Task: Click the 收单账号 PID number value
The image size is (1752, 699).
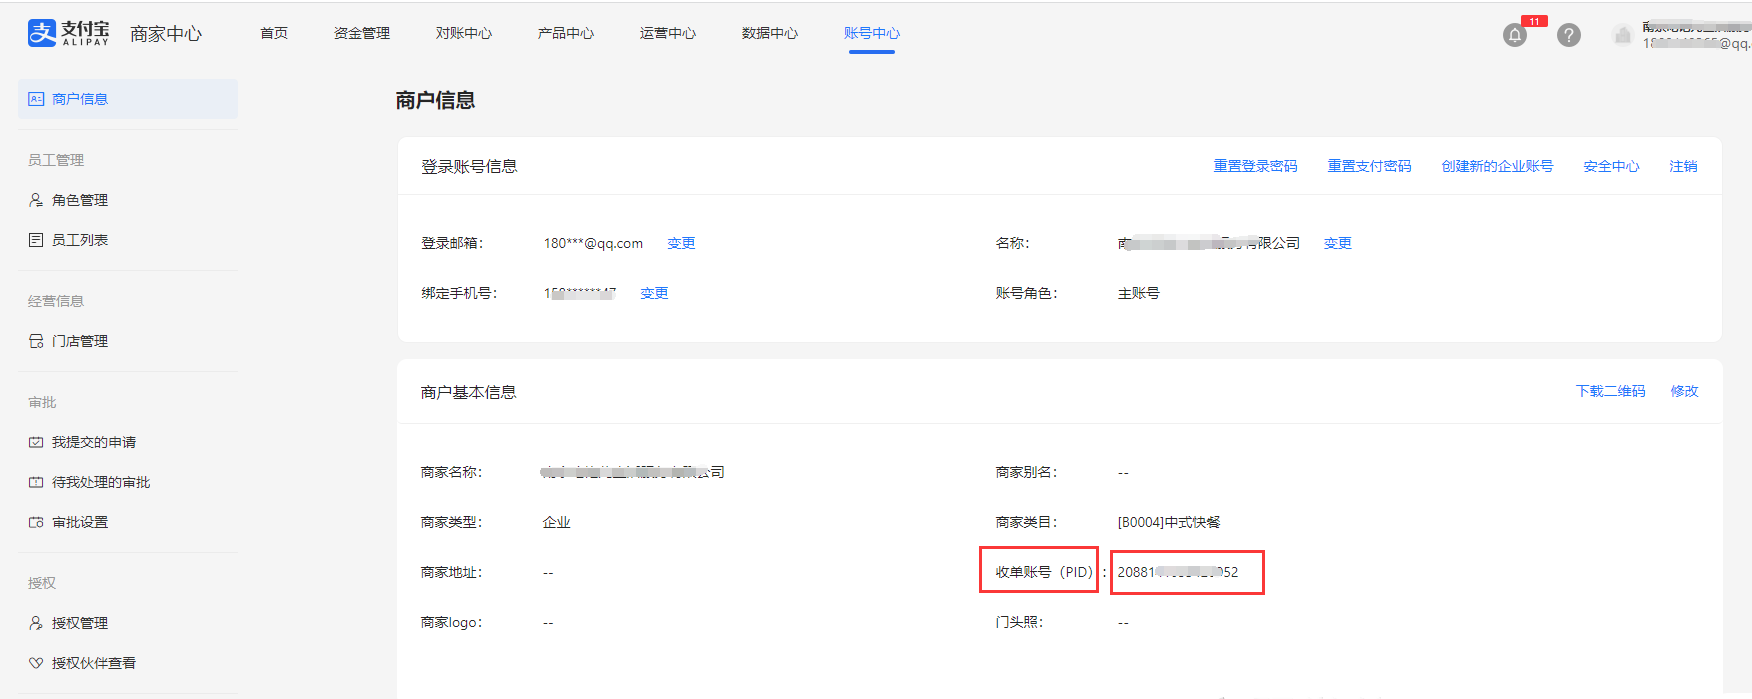Action: [x=1178, y=572]
